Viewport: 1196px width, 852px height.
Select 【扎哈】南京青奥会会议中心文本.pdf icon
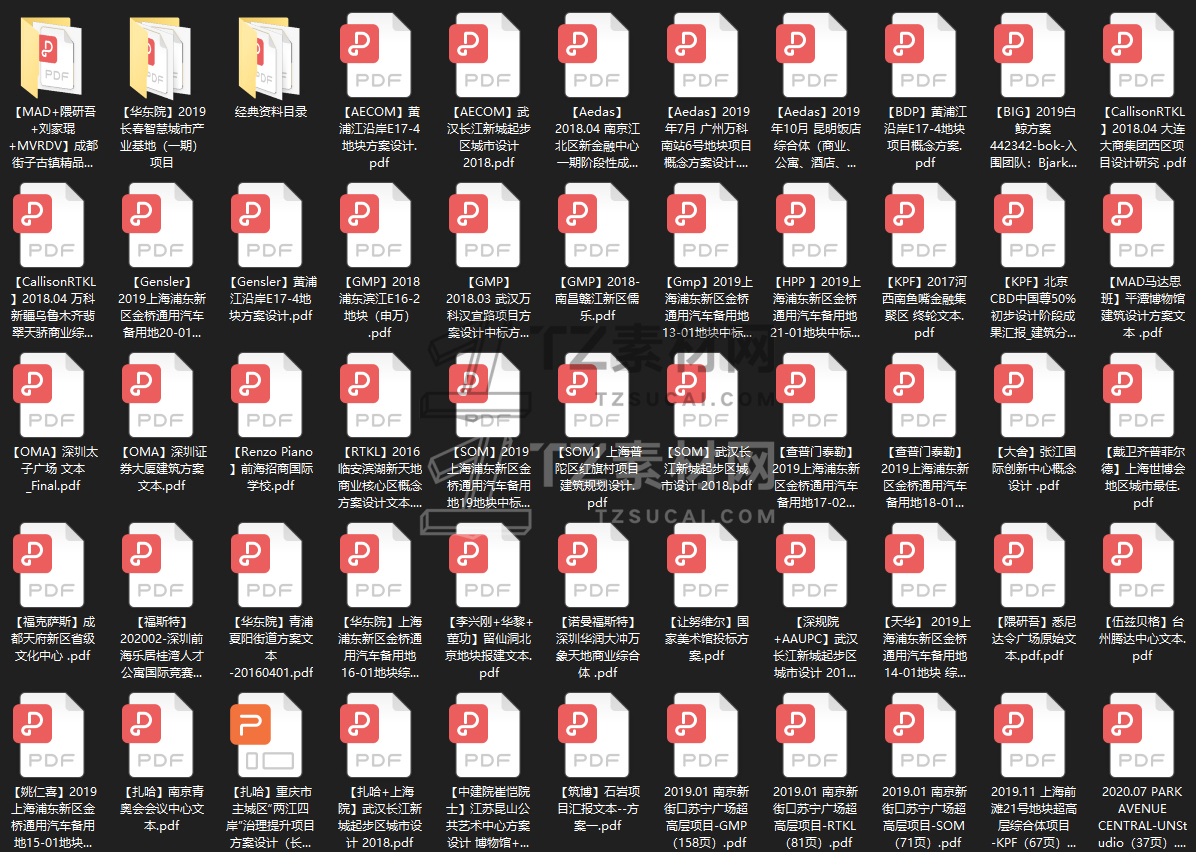pos(157,736)
